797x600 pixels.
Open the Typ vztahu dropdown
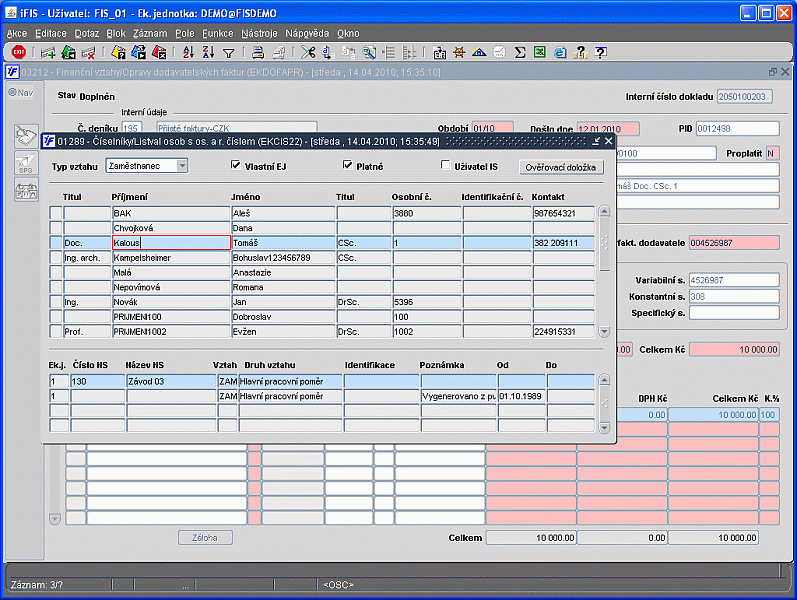point(181,166)
